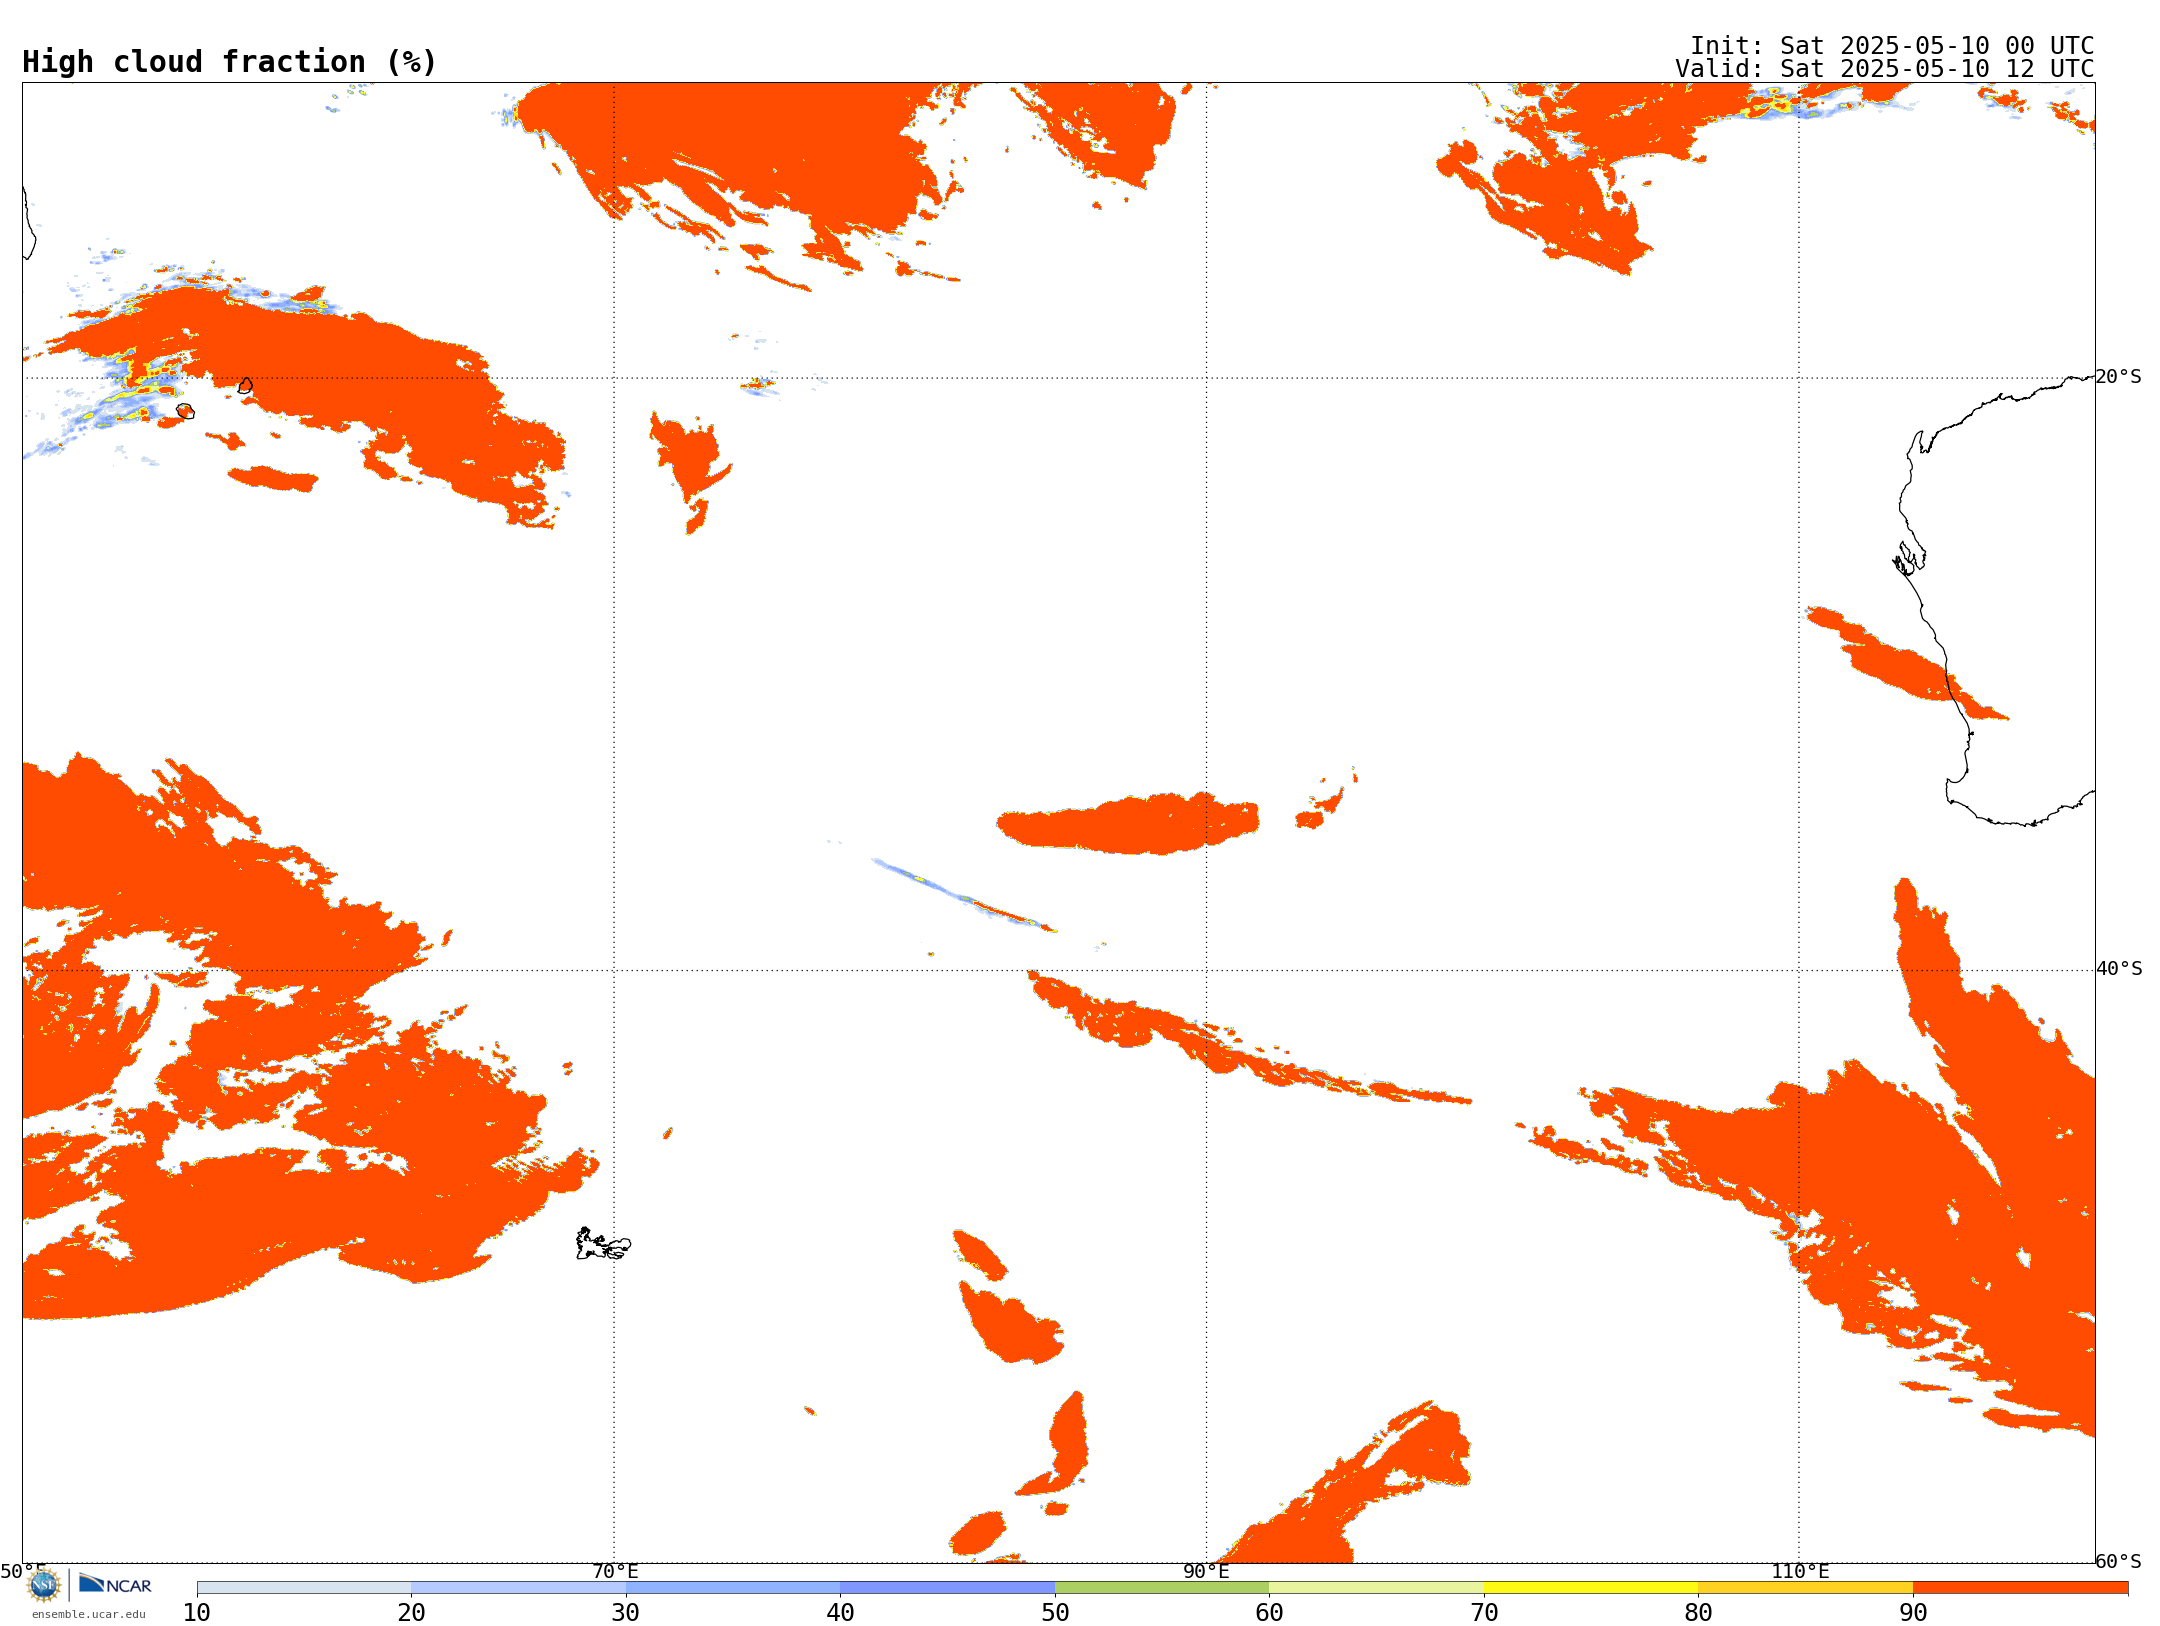Screen dimensions: 2160x1626
Task: Click the Shark Bay inlet on Australia's coastline
Action: 1909,558
